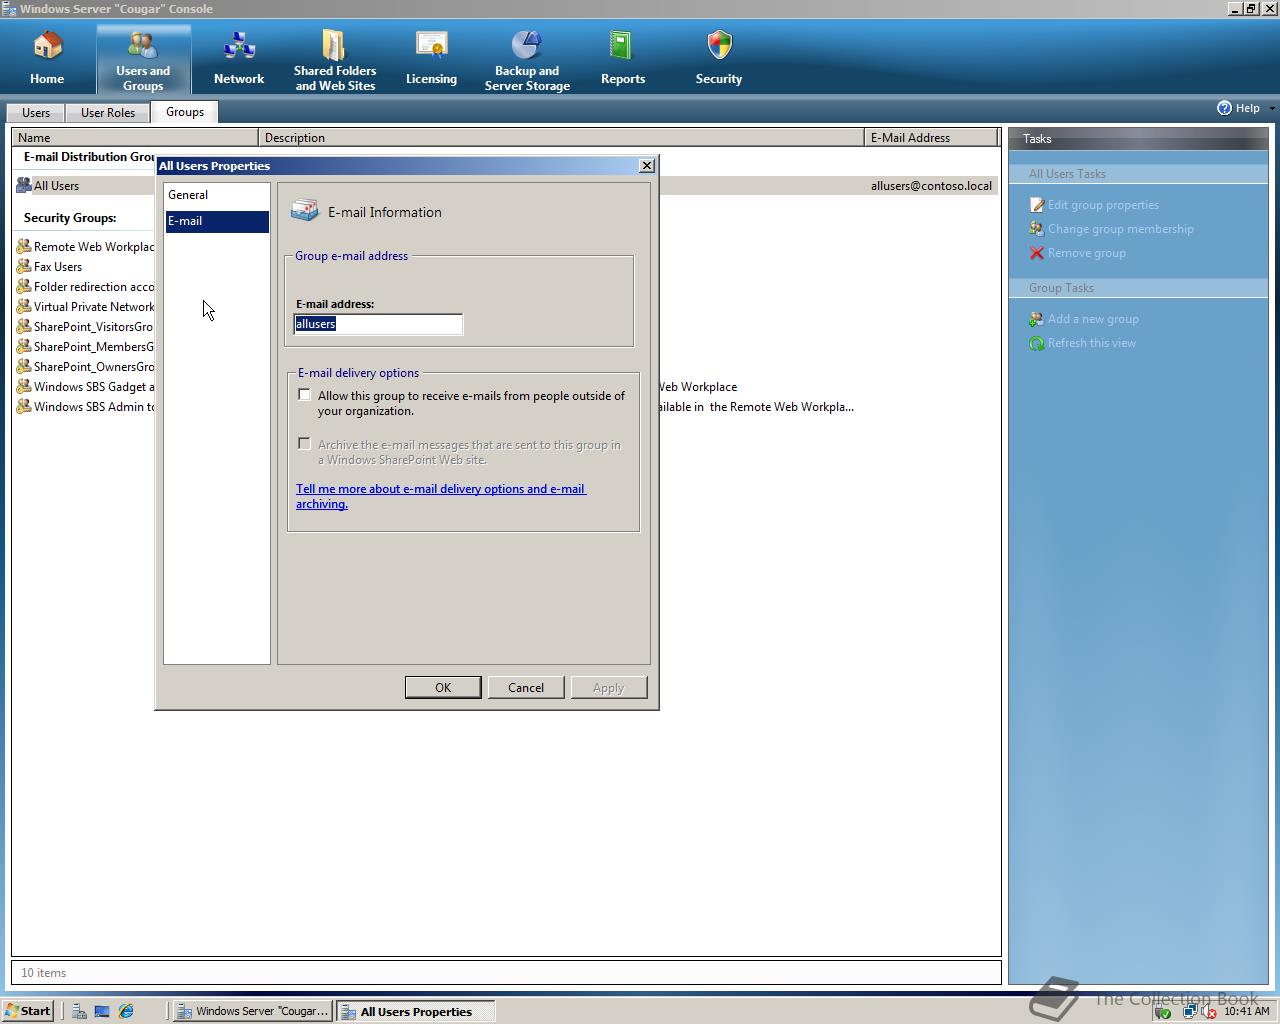Open Backup and Server Storage
The image size is (1280, 1024).
click(527, 46)
